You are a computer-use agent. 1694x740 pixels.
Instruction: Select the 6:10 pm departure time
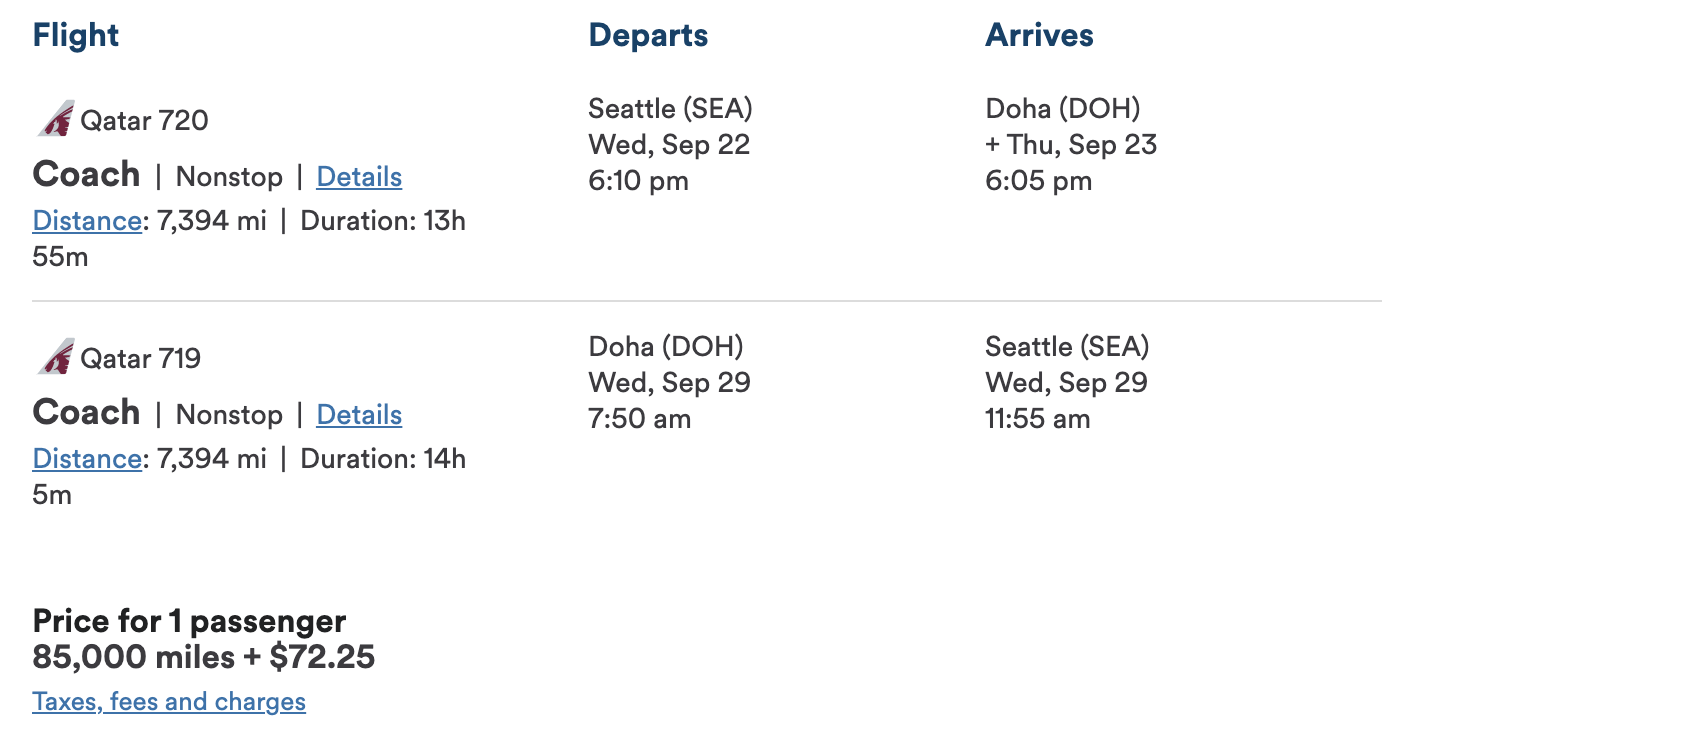638,181
